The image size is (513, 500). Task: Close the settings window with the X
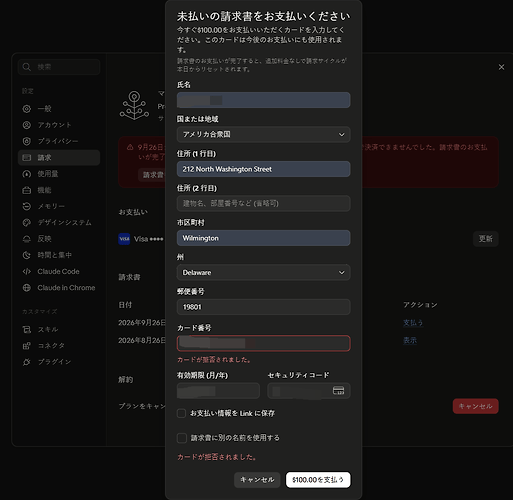click(x=501, y=67)
